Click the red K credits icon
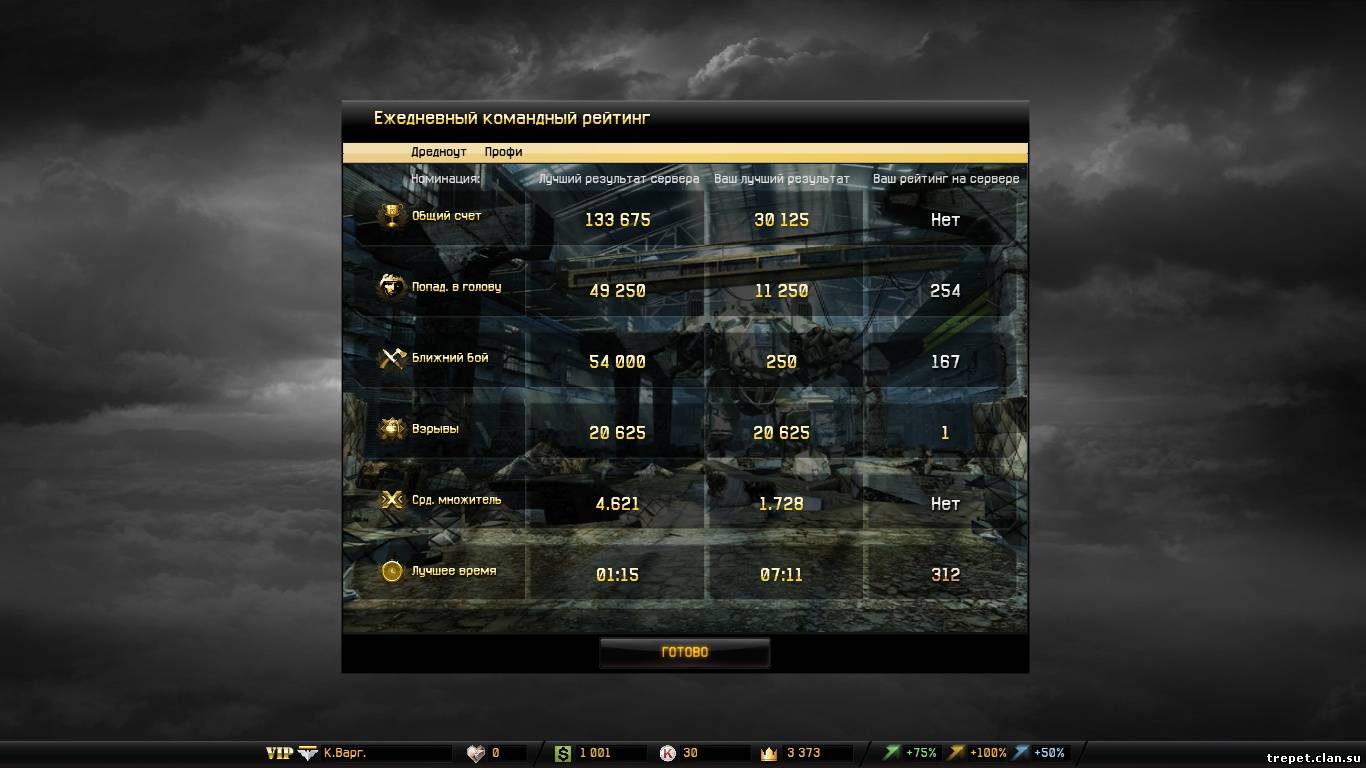1366x768 pixels. 667,753
